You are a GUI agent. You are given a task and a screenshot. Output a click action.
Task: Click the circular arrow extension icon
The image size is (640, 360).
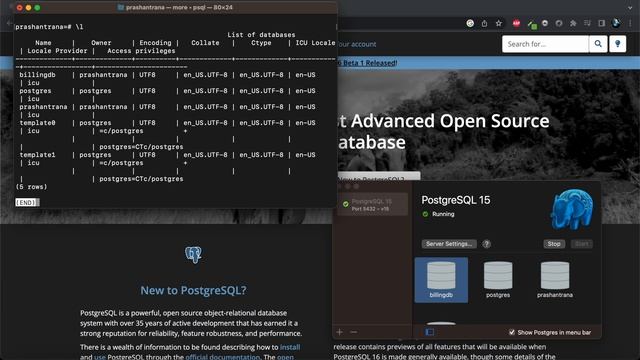tap(559, 23)
